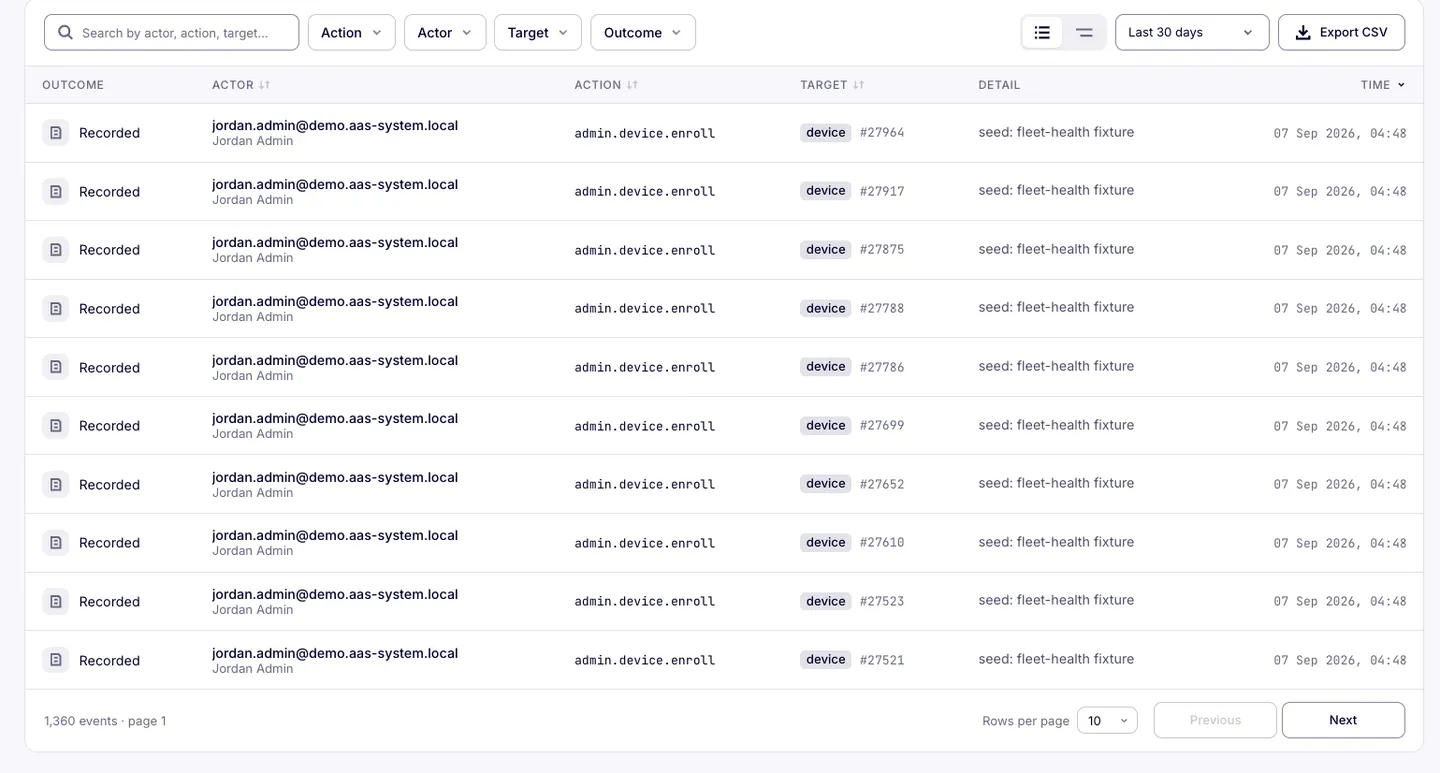
Task: Click Export CSV button
Action: pos(1341,33)
